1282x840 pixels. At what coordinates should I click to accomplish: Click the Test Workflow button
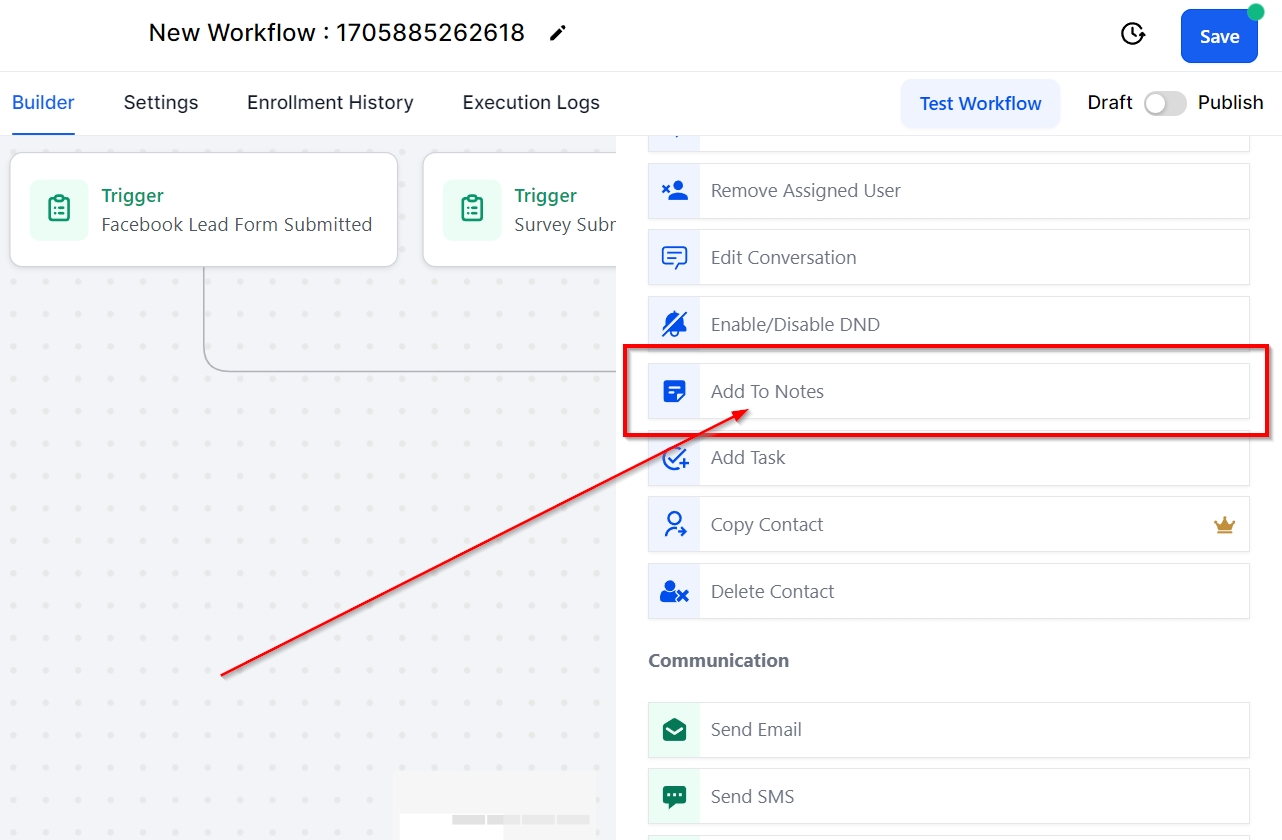[980, 104]
